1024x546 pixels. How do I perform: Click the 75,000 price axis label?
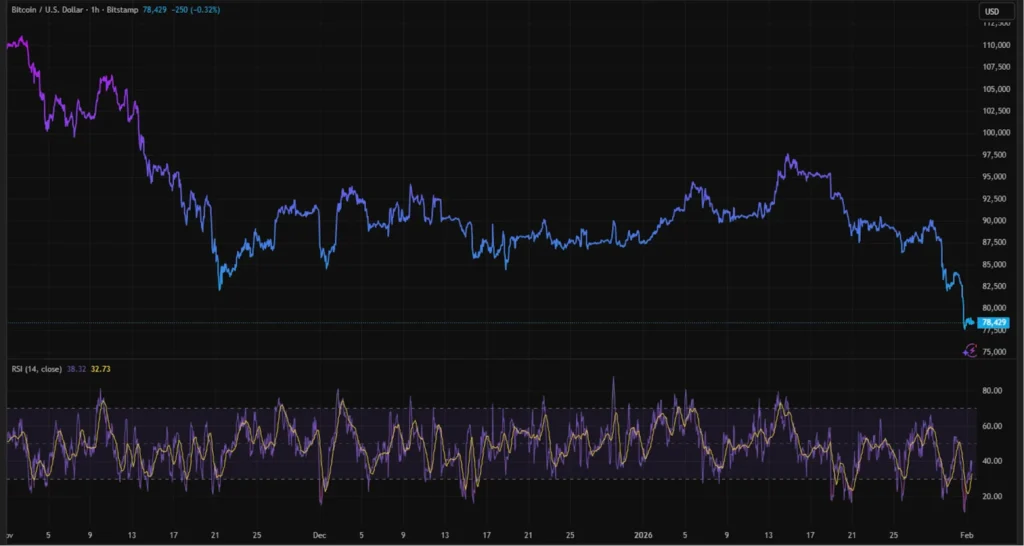[997, 352]
